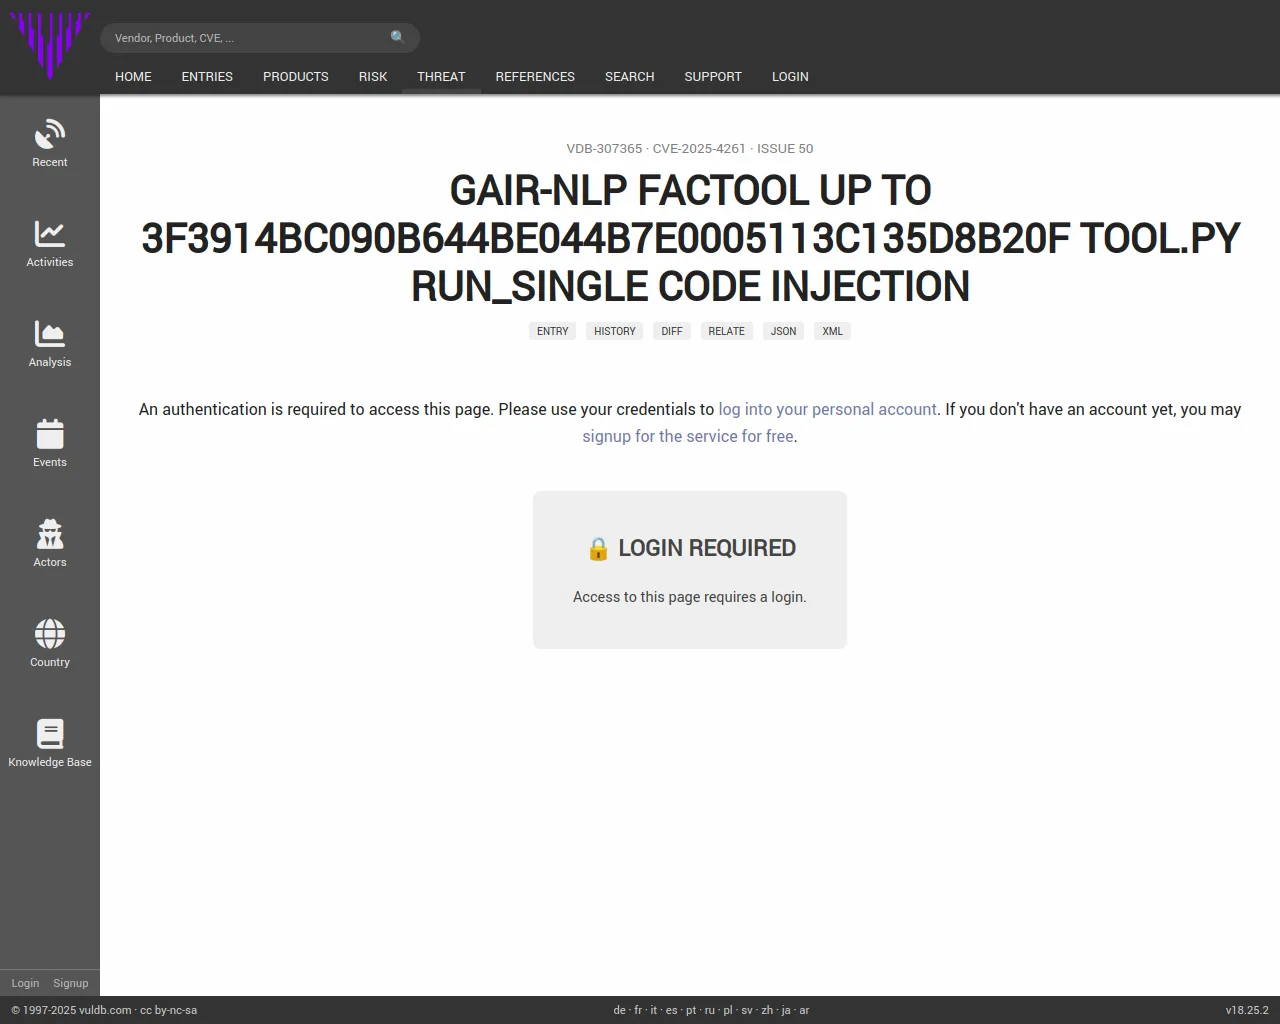Image resolution: width=1280 pixels, height=1024 pixels.
Task: Switch language to ru
Action: point(710,1010)
